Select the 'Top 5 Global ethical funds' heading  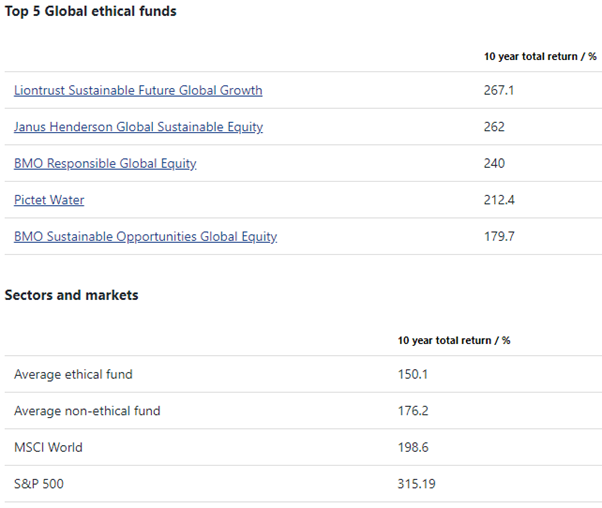coord(91,11)
